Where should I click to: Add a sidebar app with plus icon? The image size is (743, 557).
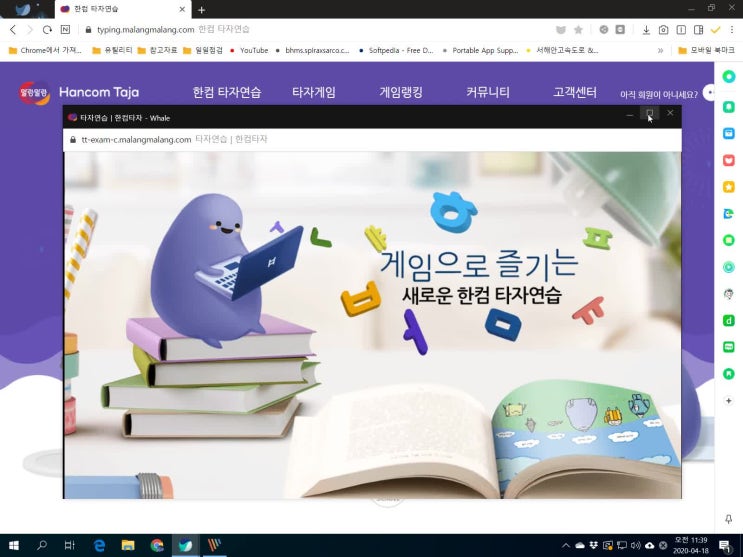729,401
